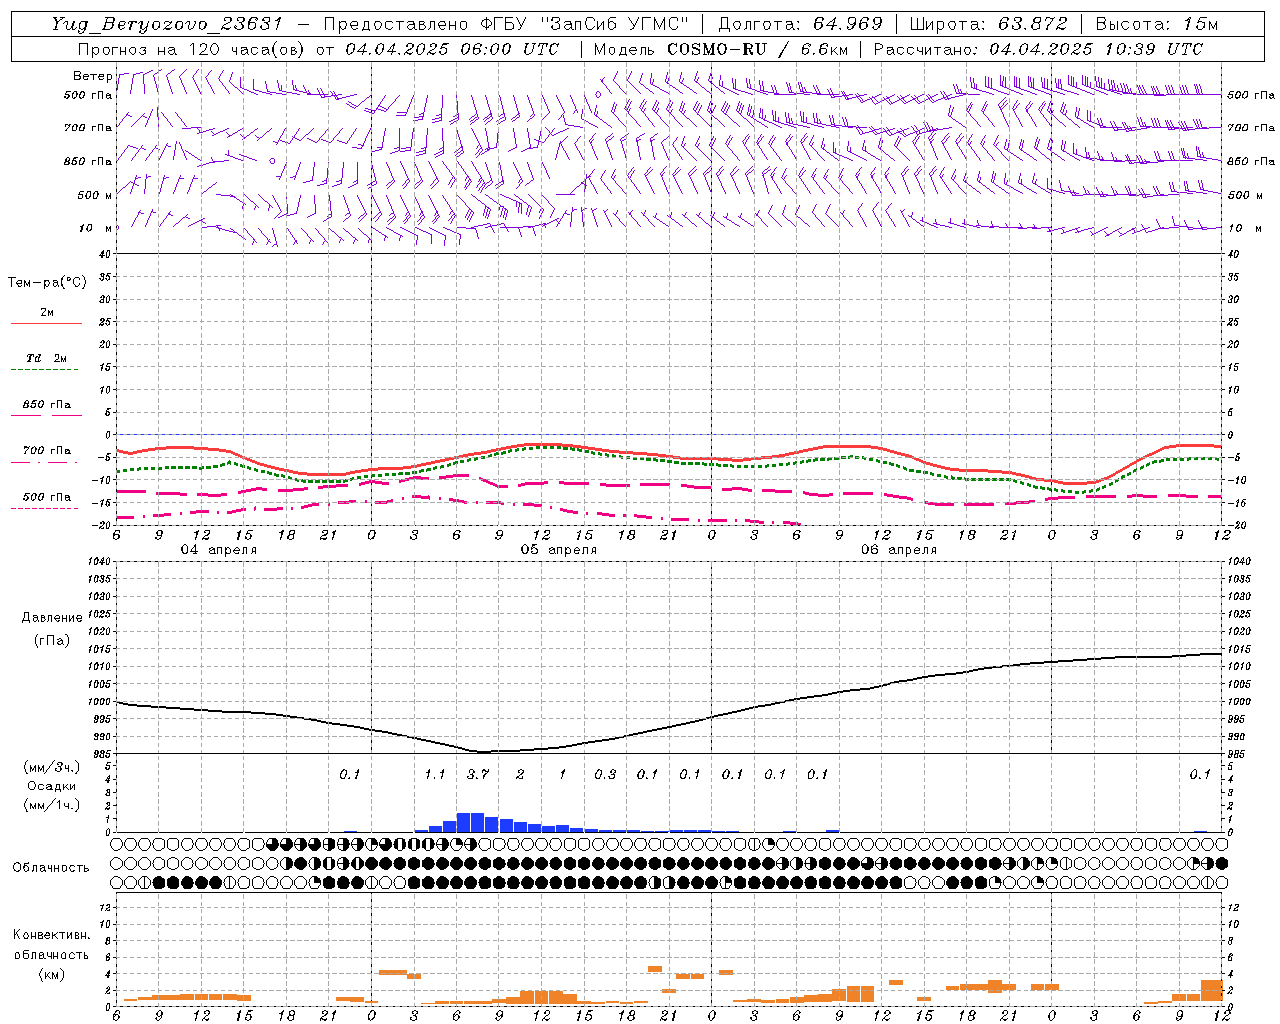Click the Долгота: 64.969 header field
Image resolution: width=1280 pixels, height=1024 pixels.
pyautogui.click(x=800, y=24)
